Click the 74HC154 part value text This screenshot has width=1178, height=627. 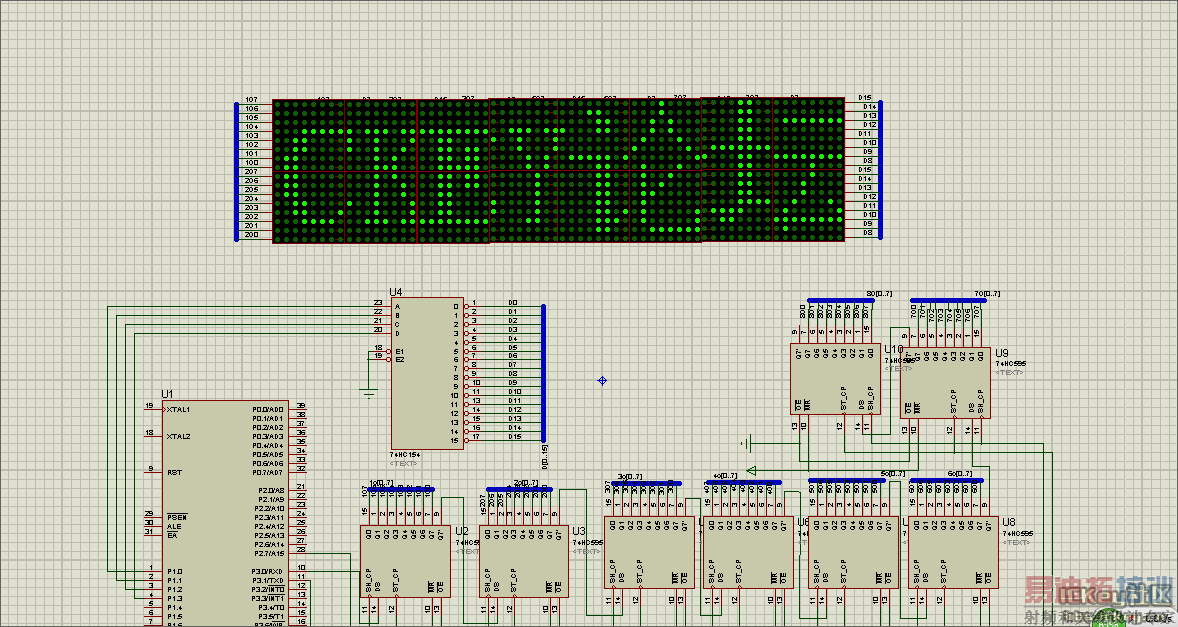(406, 455)
